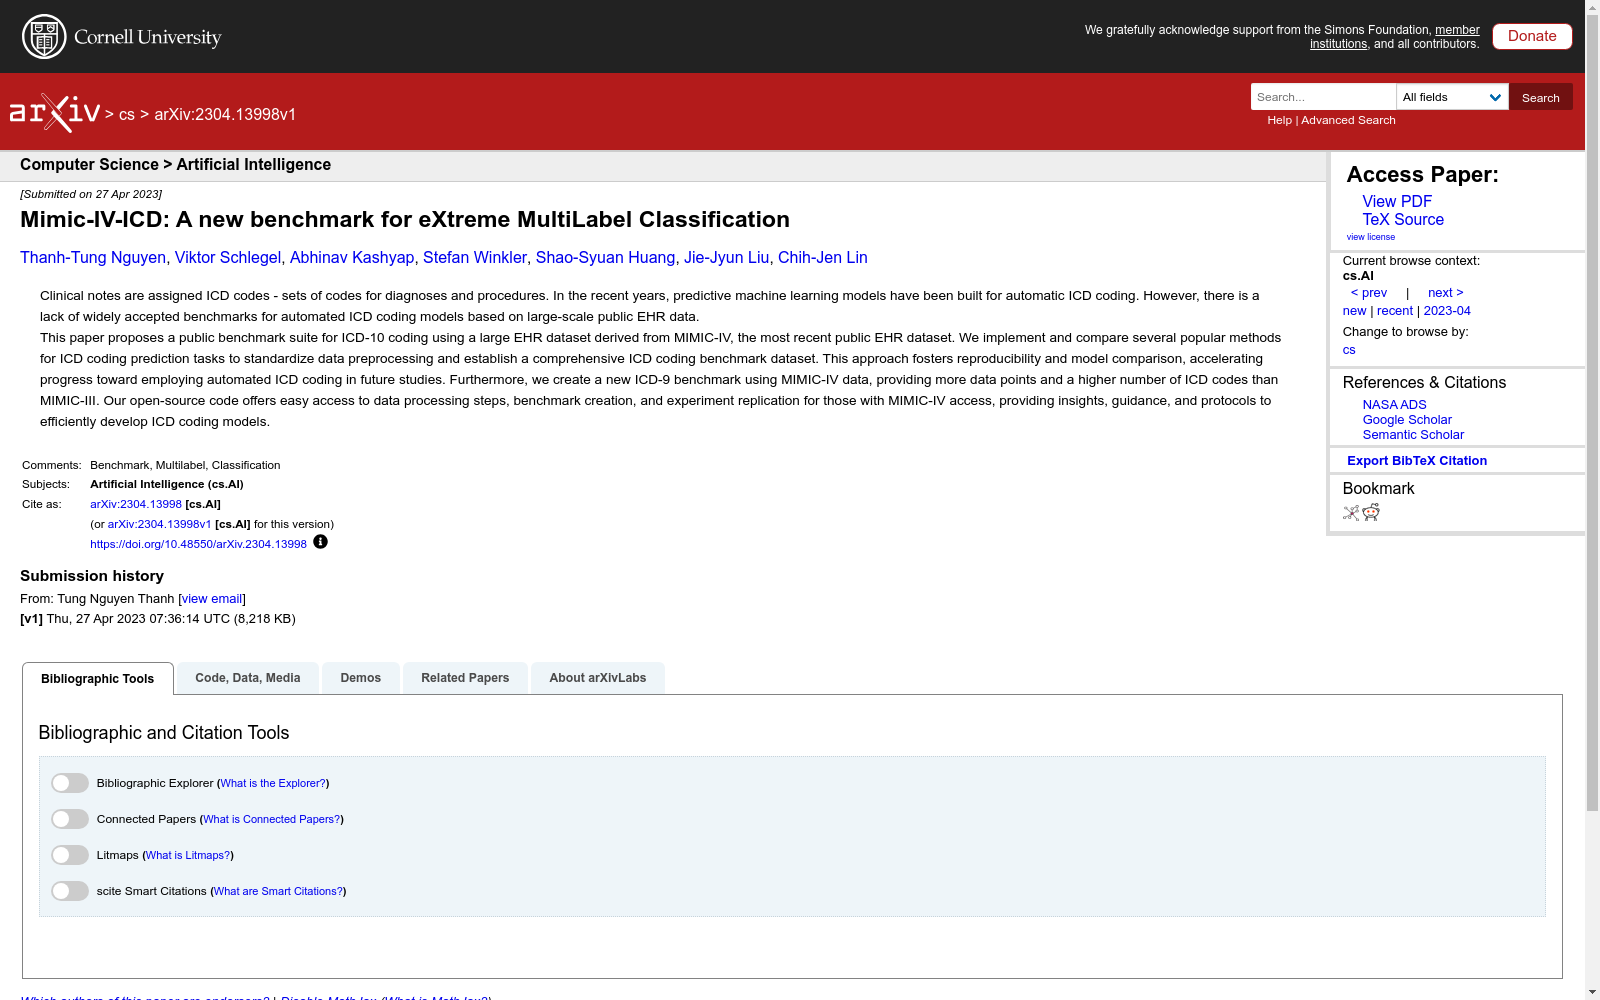Screen dimensions: 1600x1000
Task: Open NASA ADS citations link
Action: pyautogui.click(x=1394, y=405)
